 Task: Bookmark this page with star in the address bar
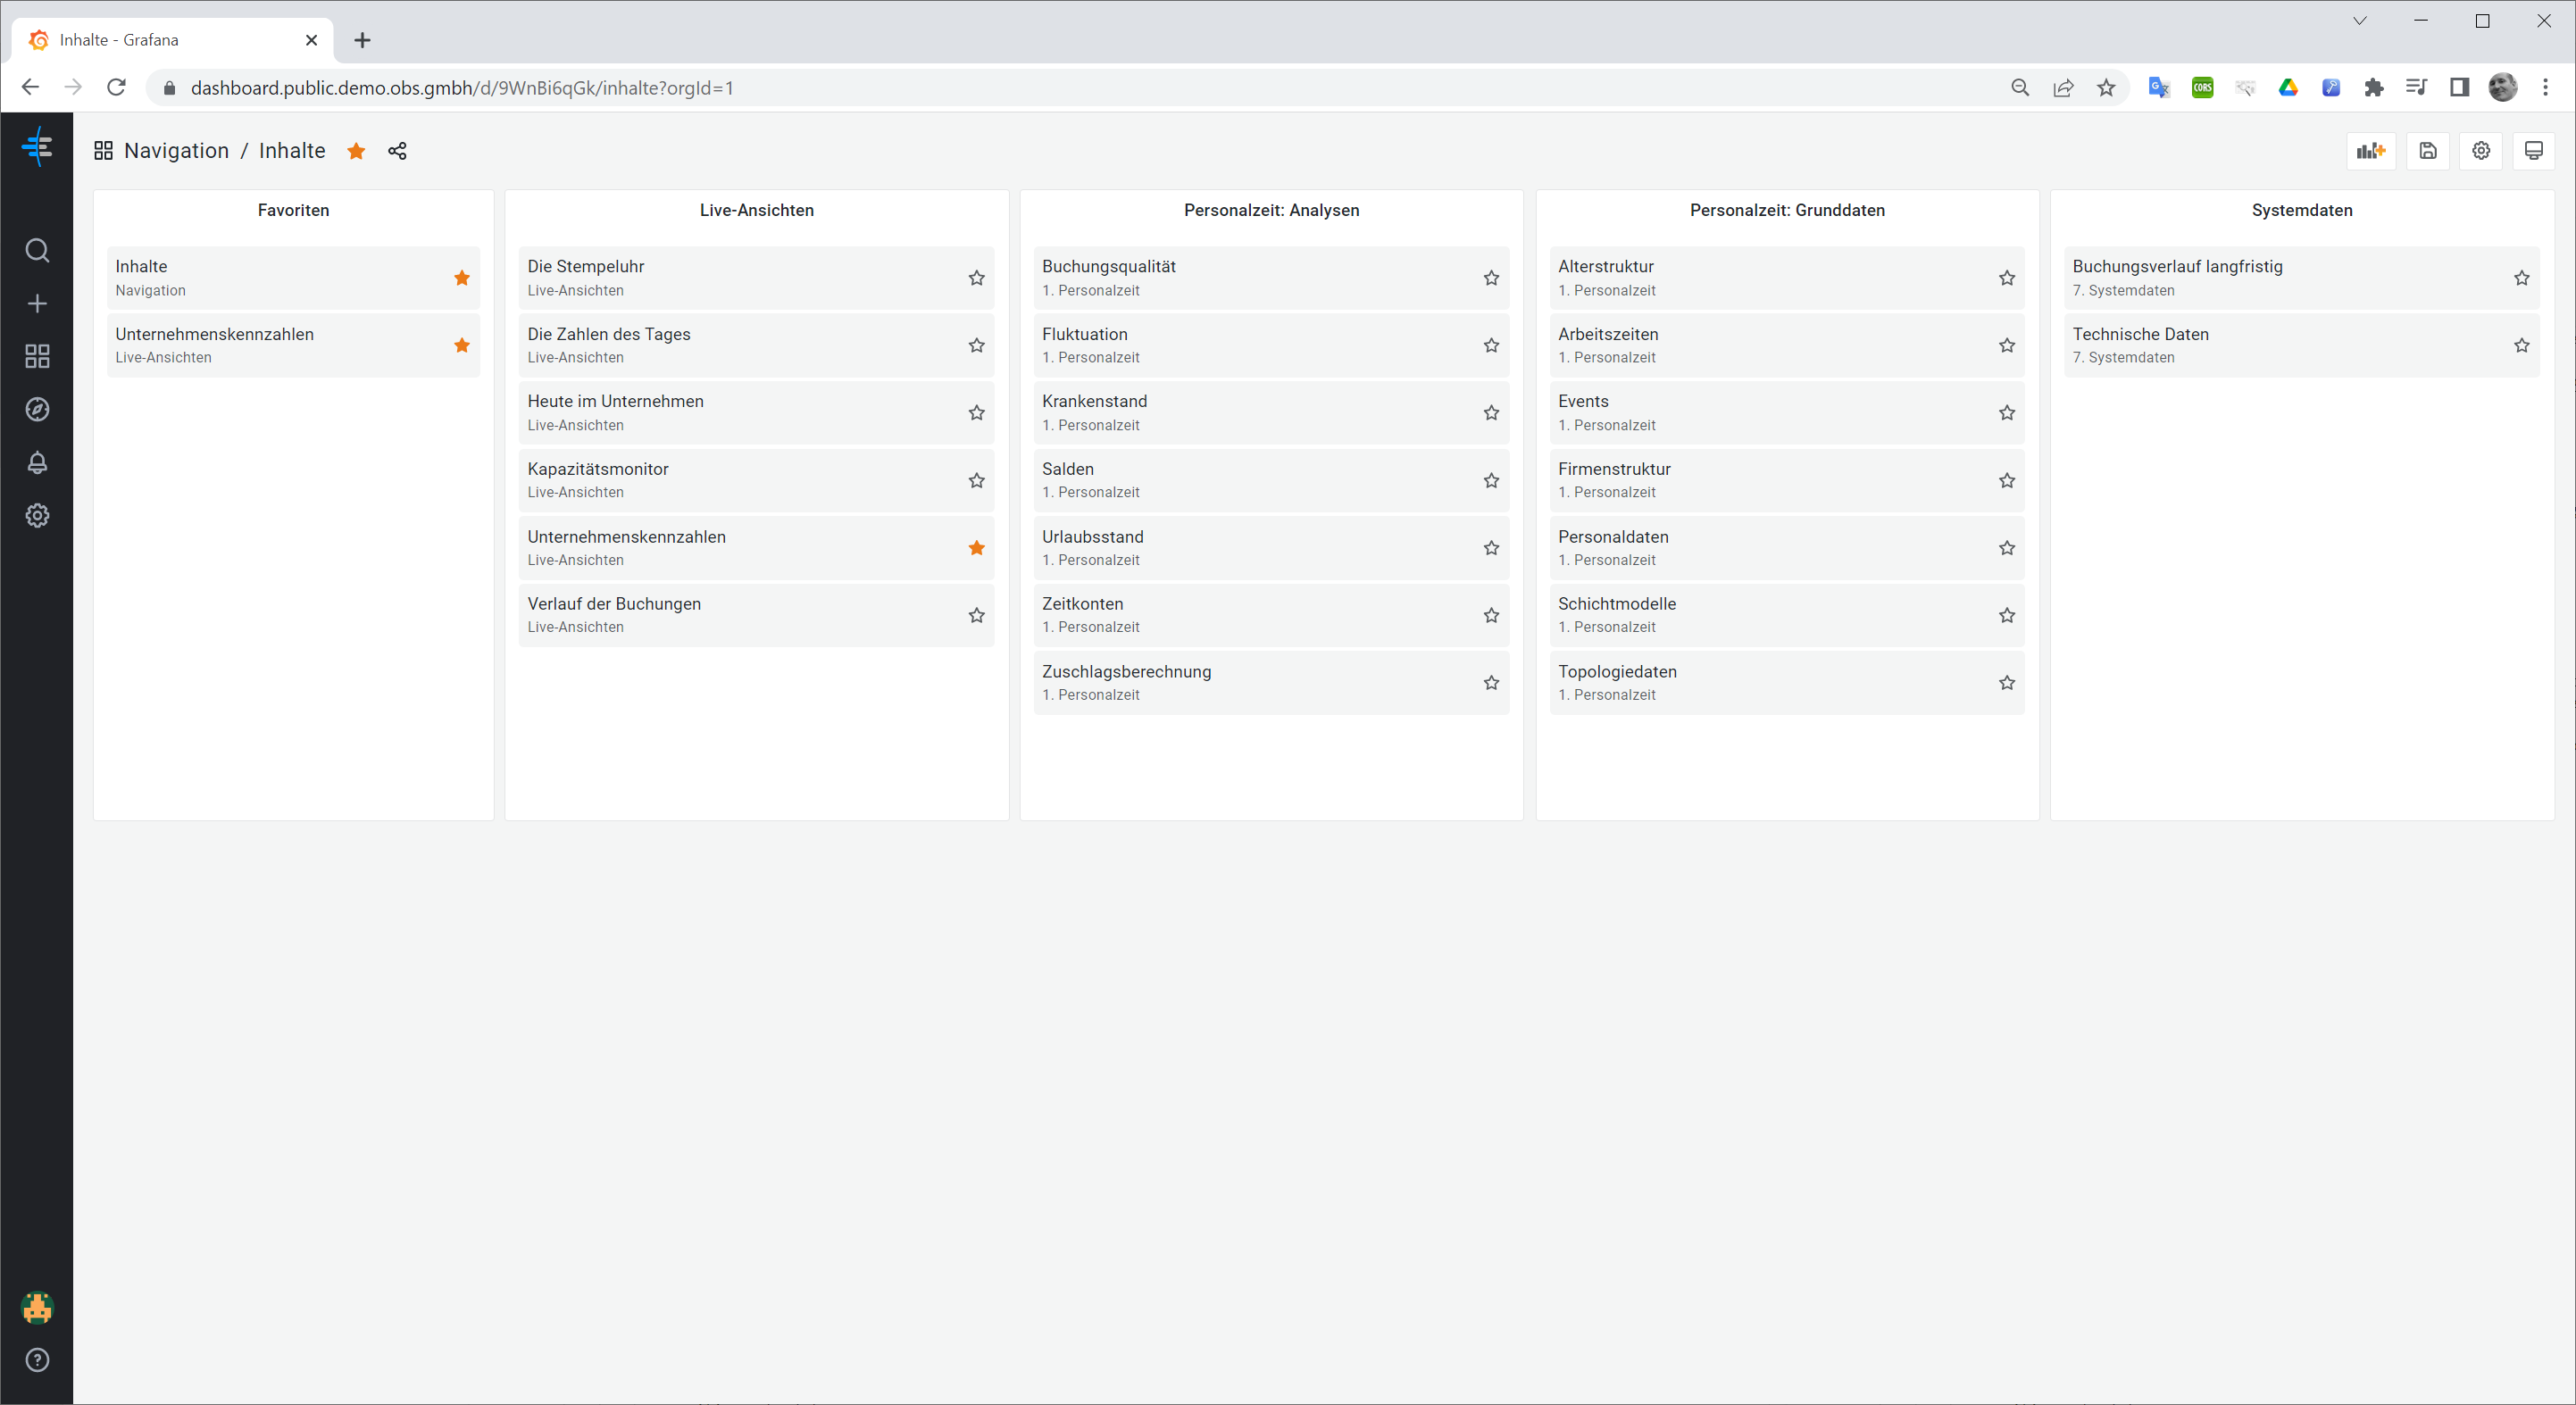2106,88
